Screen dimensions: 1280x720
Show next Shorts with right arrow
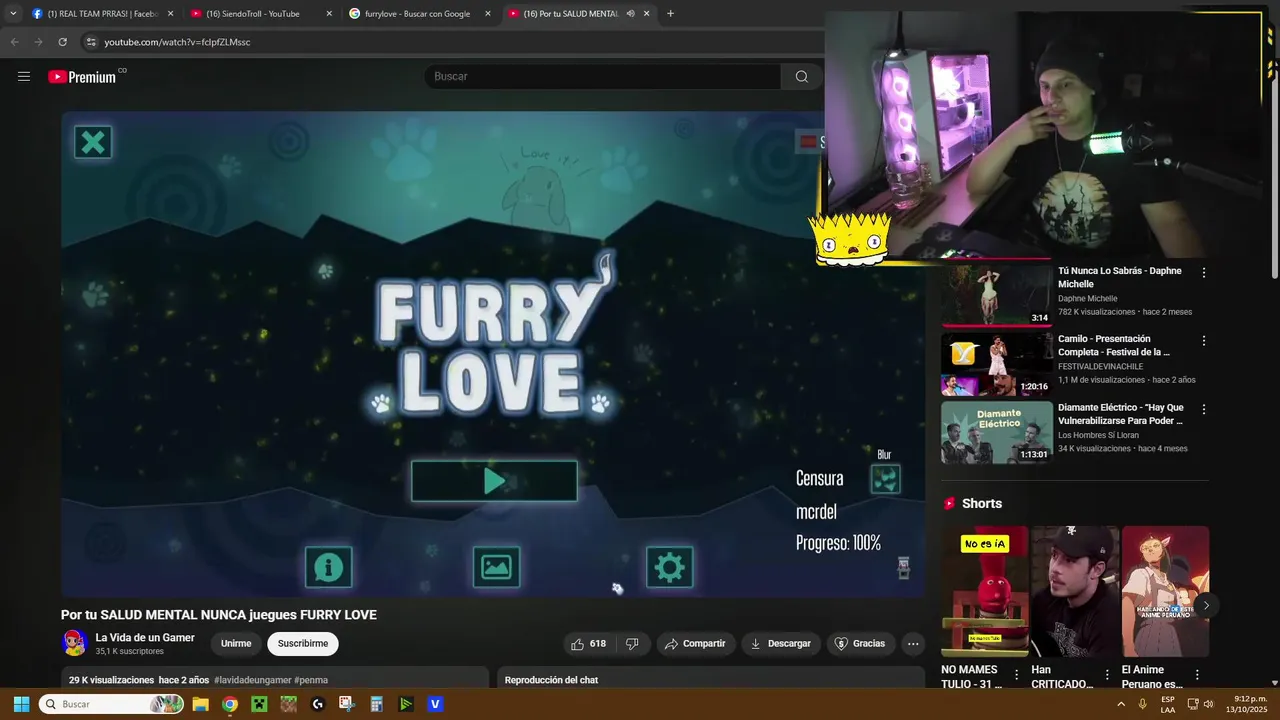coord(1206,605)
